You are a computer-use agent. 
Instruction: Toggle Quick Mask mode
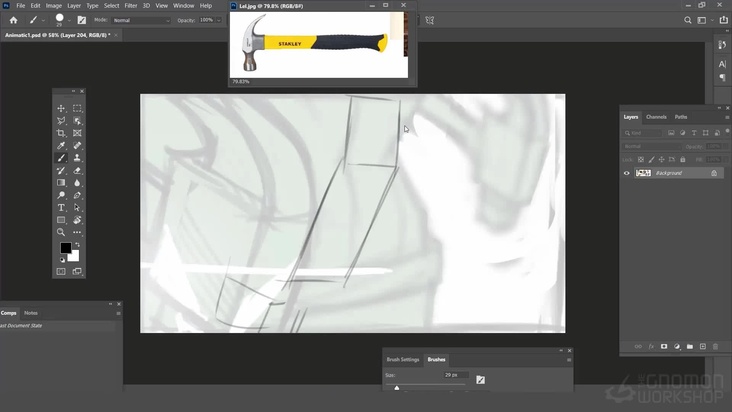coord(61,271)
